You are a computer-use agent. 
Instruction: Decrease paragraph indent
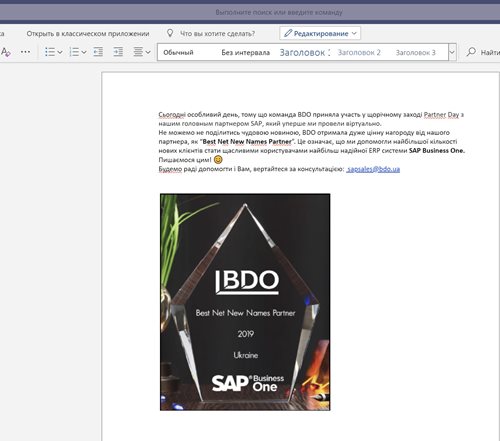(x=98, y=52)
